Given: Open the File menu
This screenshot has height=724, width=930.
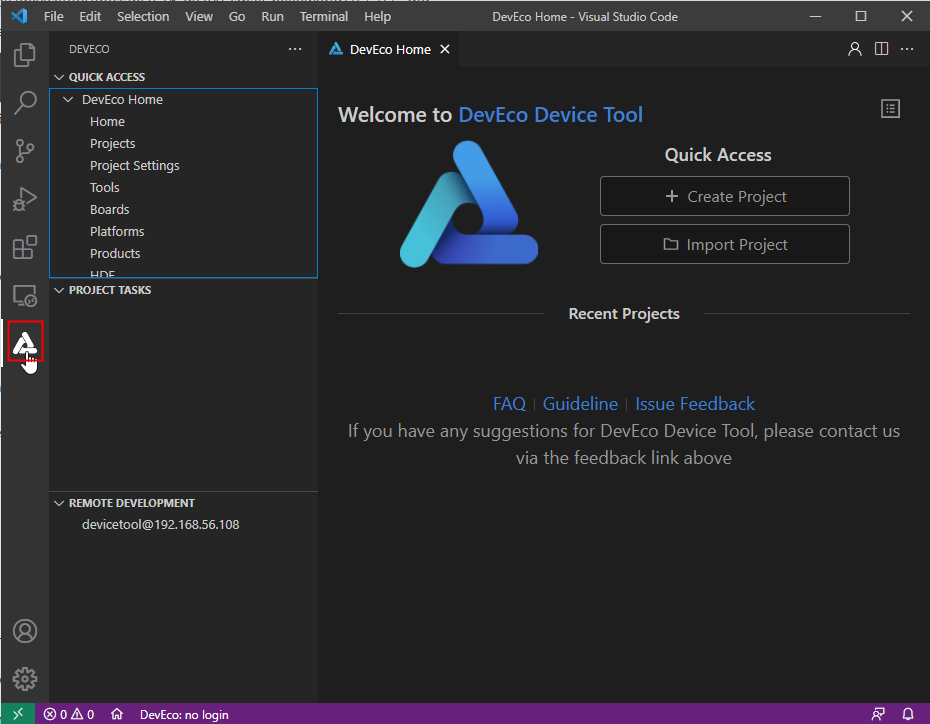Looking at the screenshot, I should (x=53, y=17).
